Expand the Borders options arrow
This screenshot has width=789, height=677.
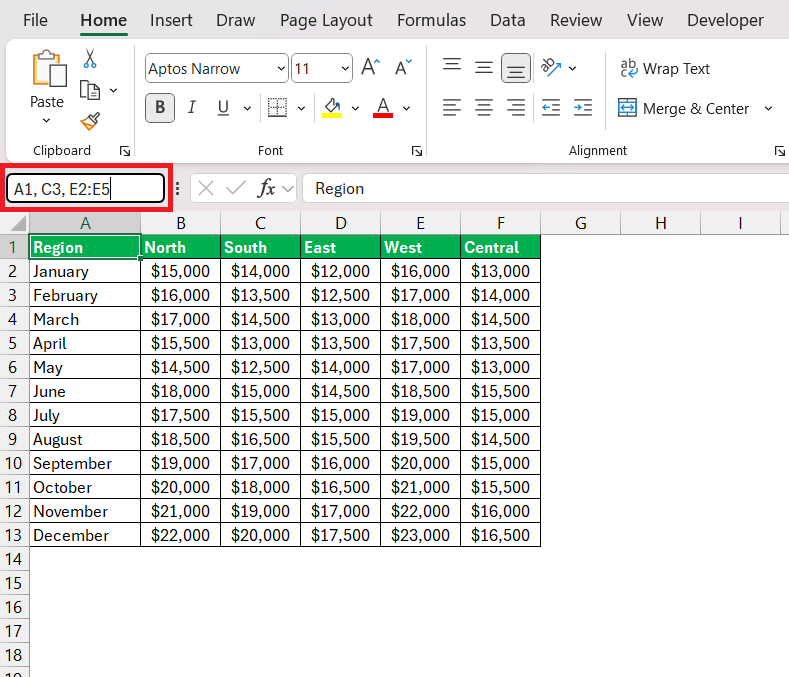pos(301,108)
